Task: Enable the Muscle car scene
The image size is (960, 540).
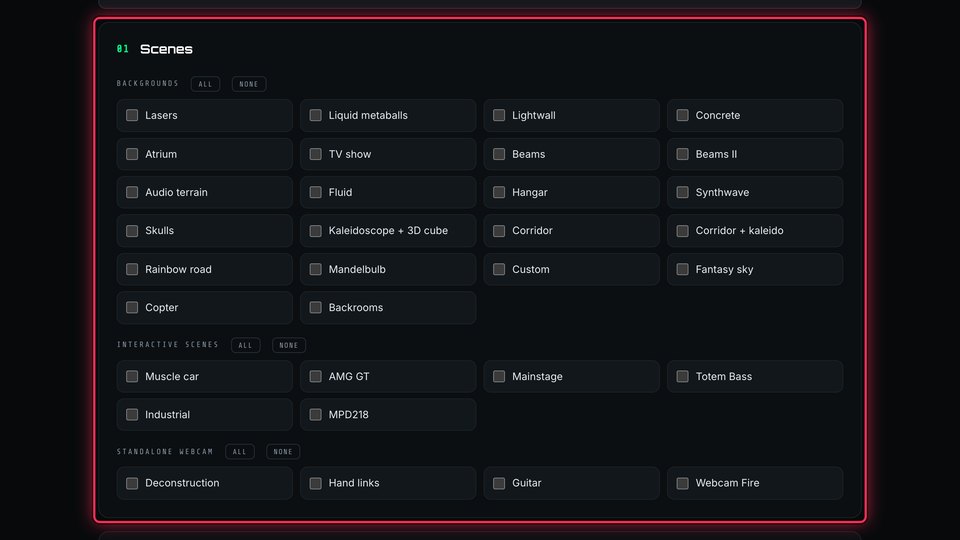Action: (x=132, y=377)
